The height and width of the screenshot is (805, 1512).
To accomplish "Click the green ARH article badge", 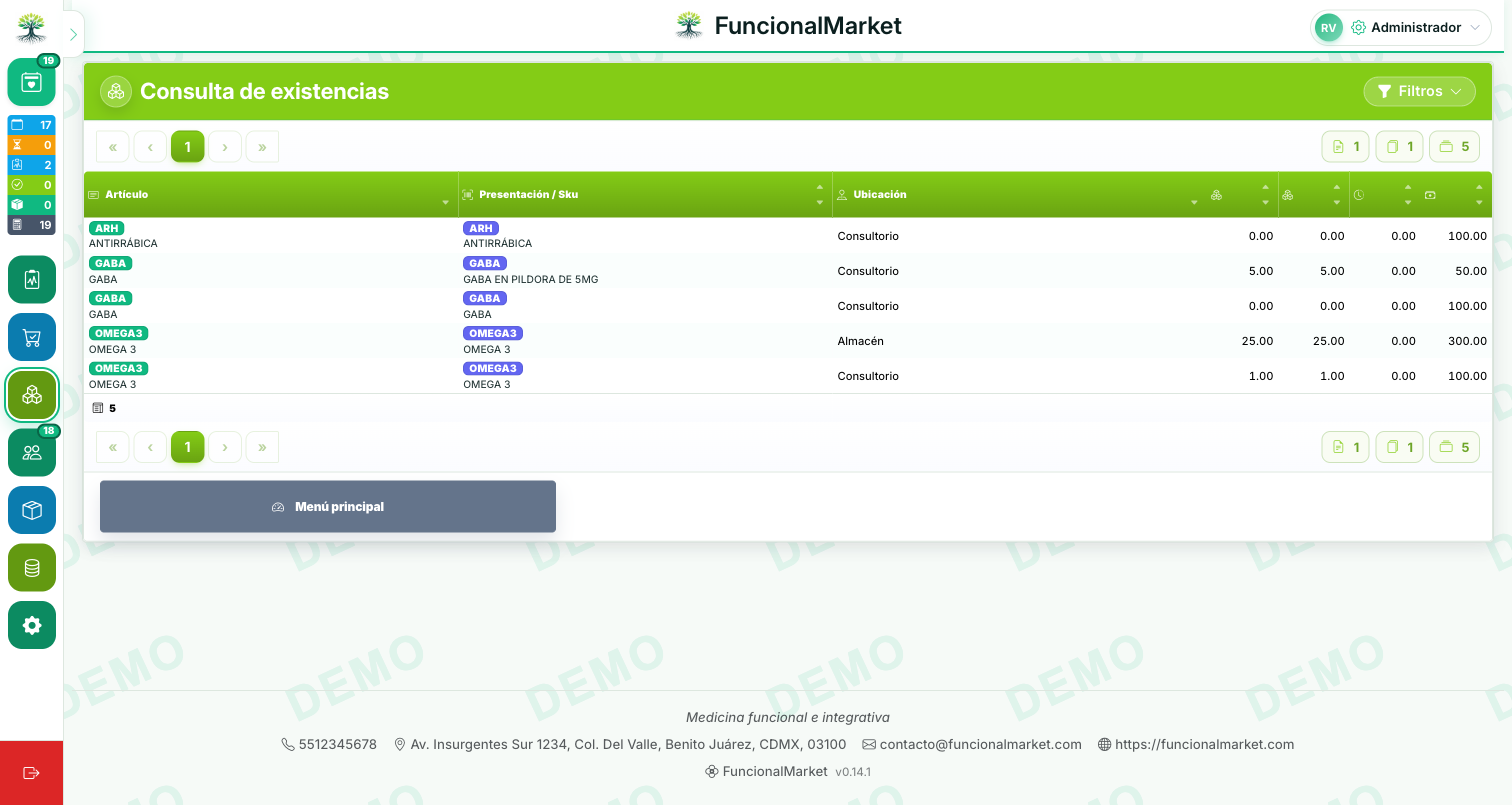I will (106, 228).
